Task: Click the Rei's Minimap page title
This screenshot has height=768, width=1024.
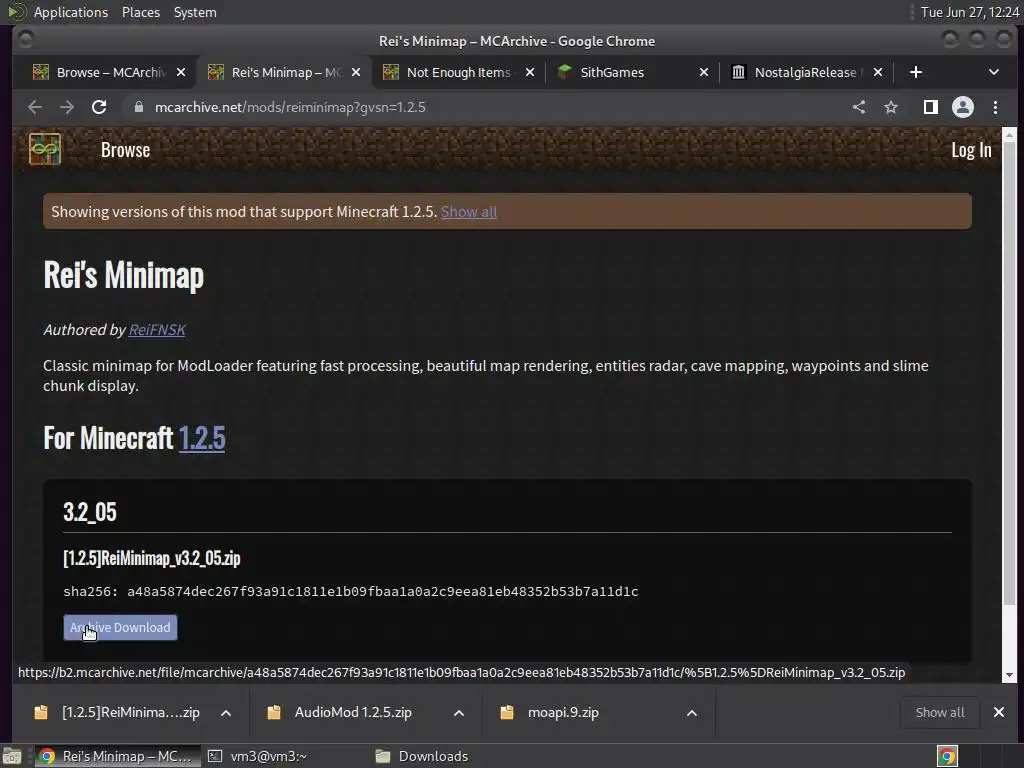Action: click(123, 275)
